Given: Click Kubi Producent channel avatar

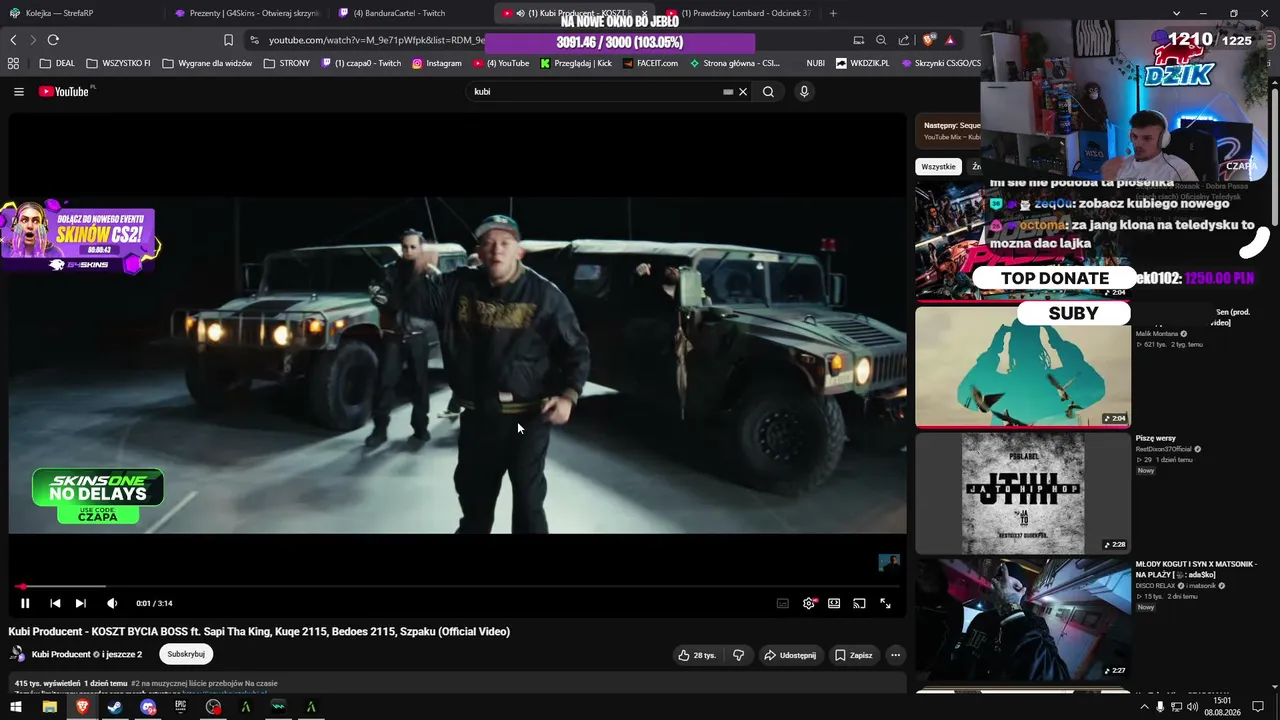Looking at the screenshot, I should pos(17,654).
